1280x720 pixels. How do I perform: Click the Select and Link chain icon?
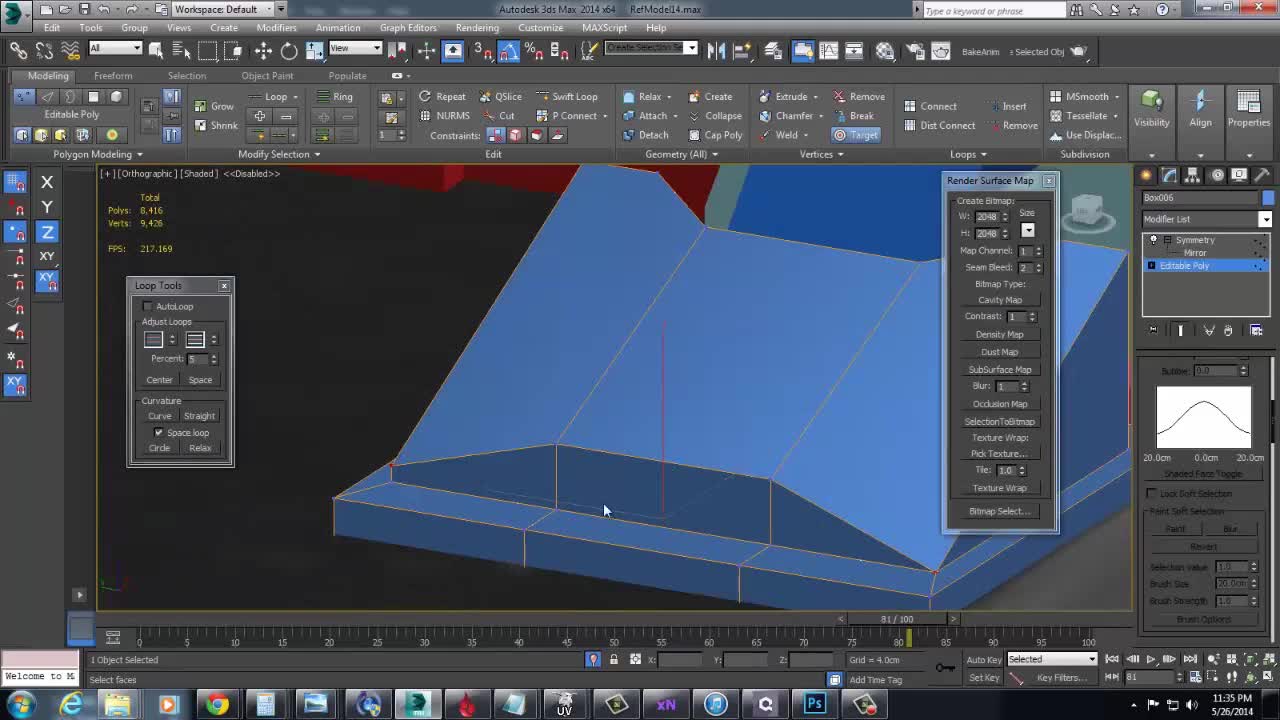18,51
